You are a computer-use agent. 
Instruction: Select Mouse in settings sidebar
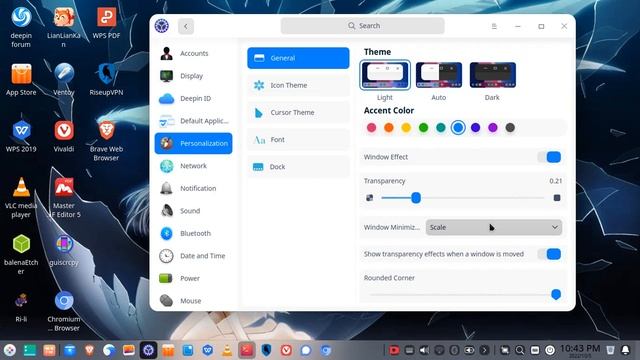coord(193,300)
